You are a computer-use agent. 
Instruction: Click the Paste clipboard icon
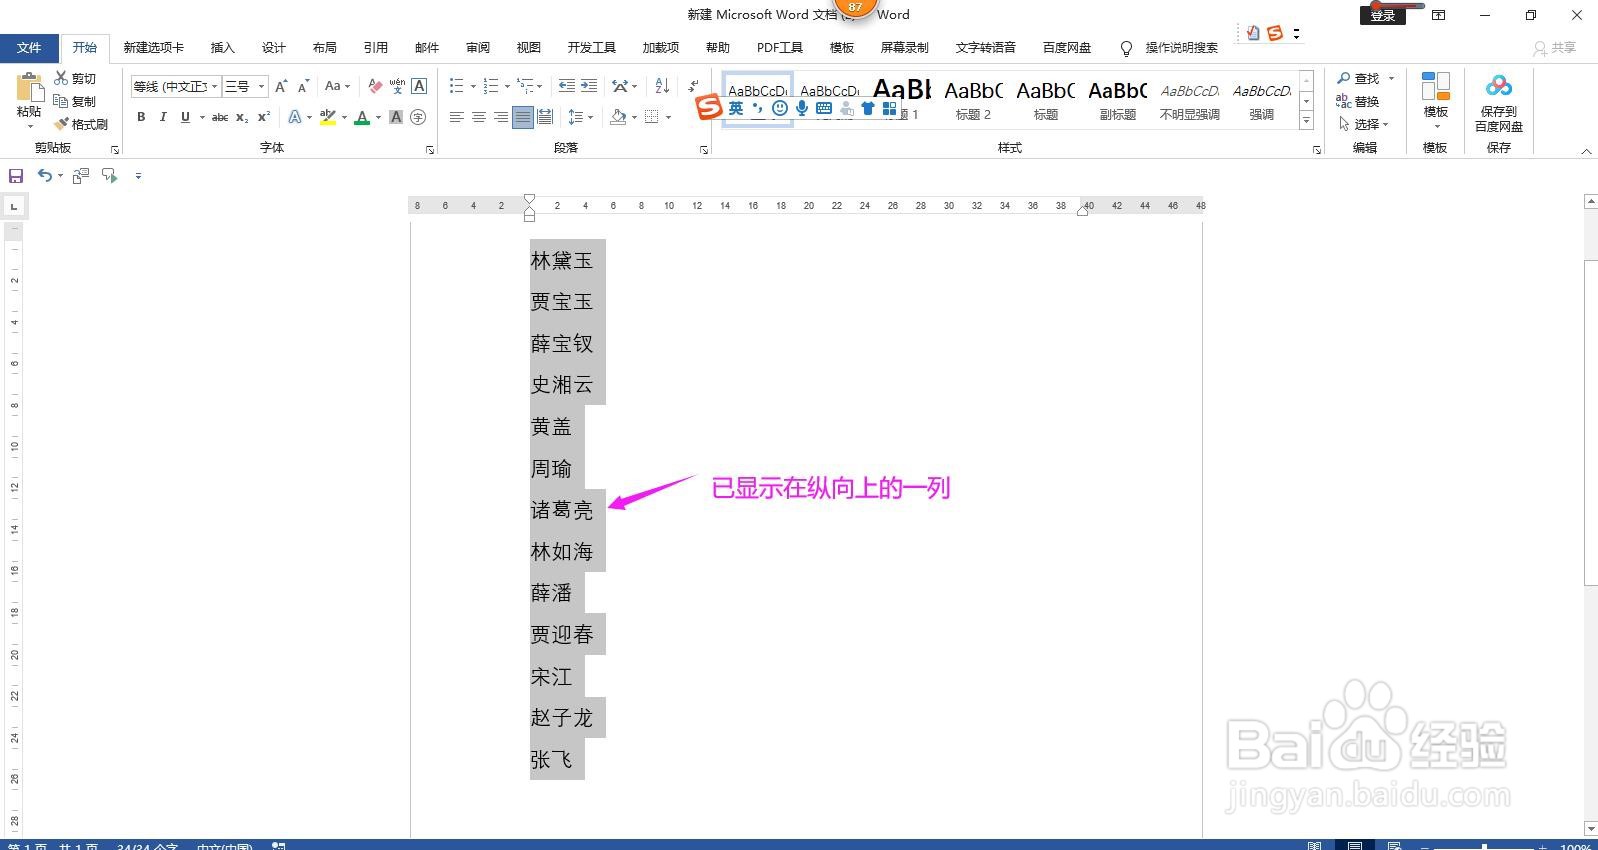point(29,88)
